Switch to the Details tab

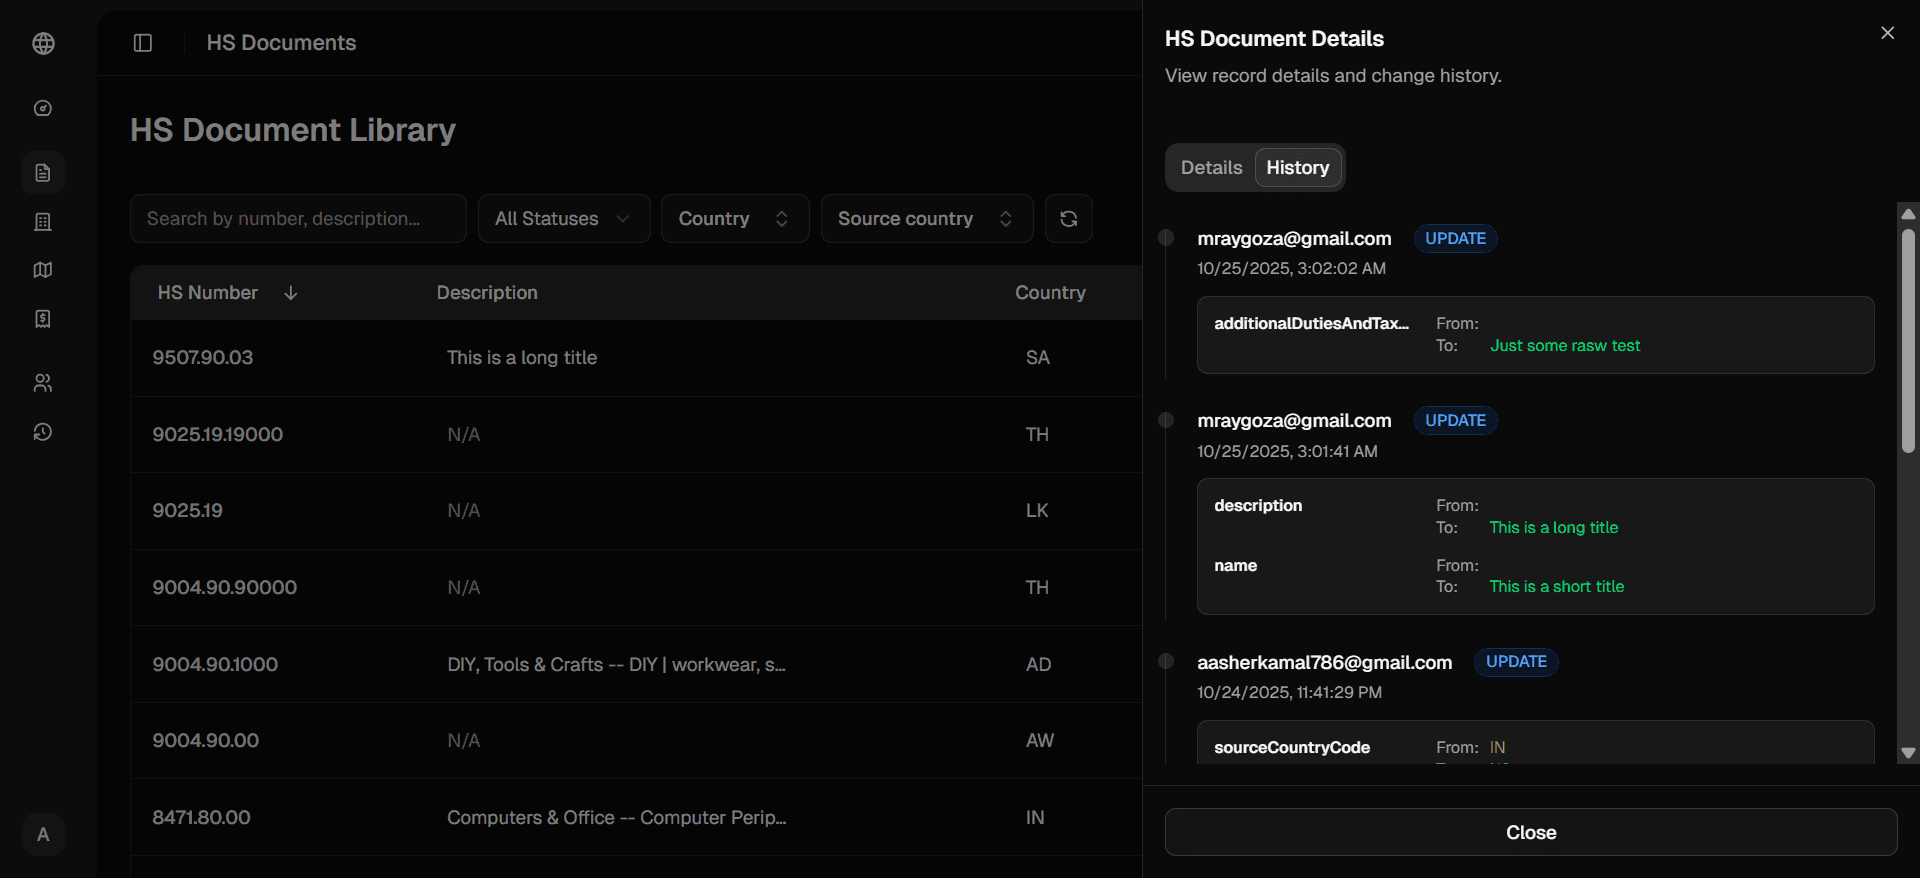click(1211, 168)
